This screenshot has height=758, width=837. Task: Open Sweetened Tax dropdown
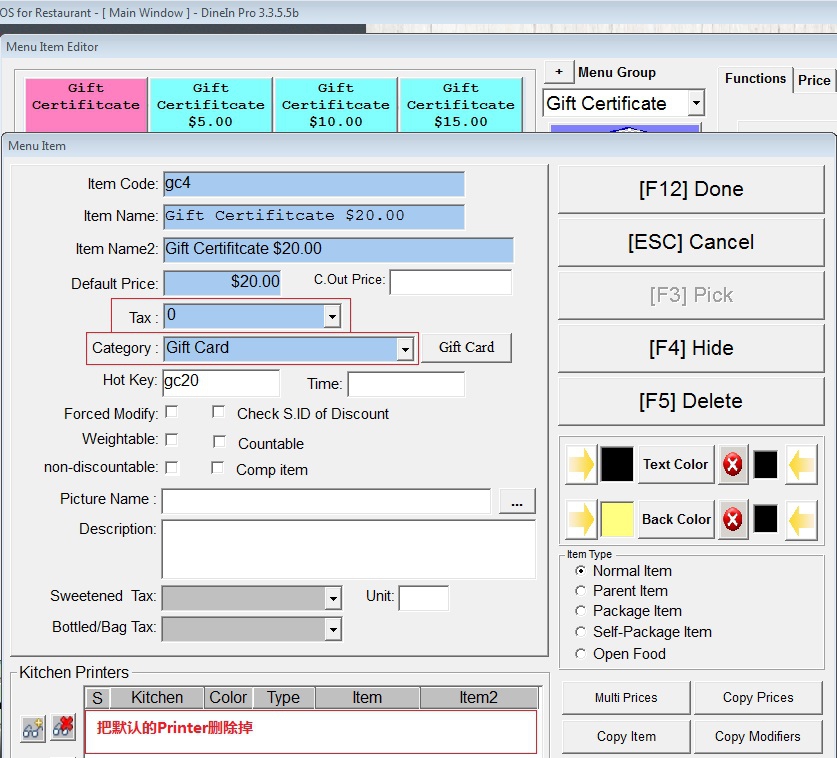(333, 598)
